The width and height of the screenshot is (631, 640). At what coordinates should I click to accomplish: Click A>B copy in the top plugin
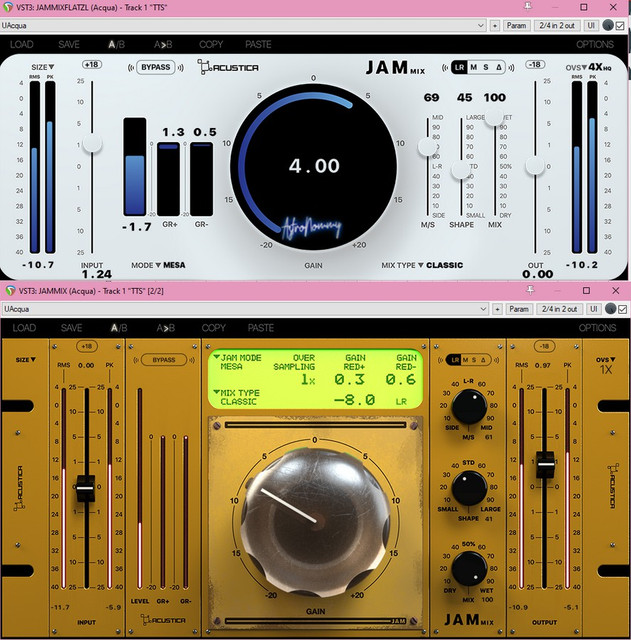[x=163, y=44]
